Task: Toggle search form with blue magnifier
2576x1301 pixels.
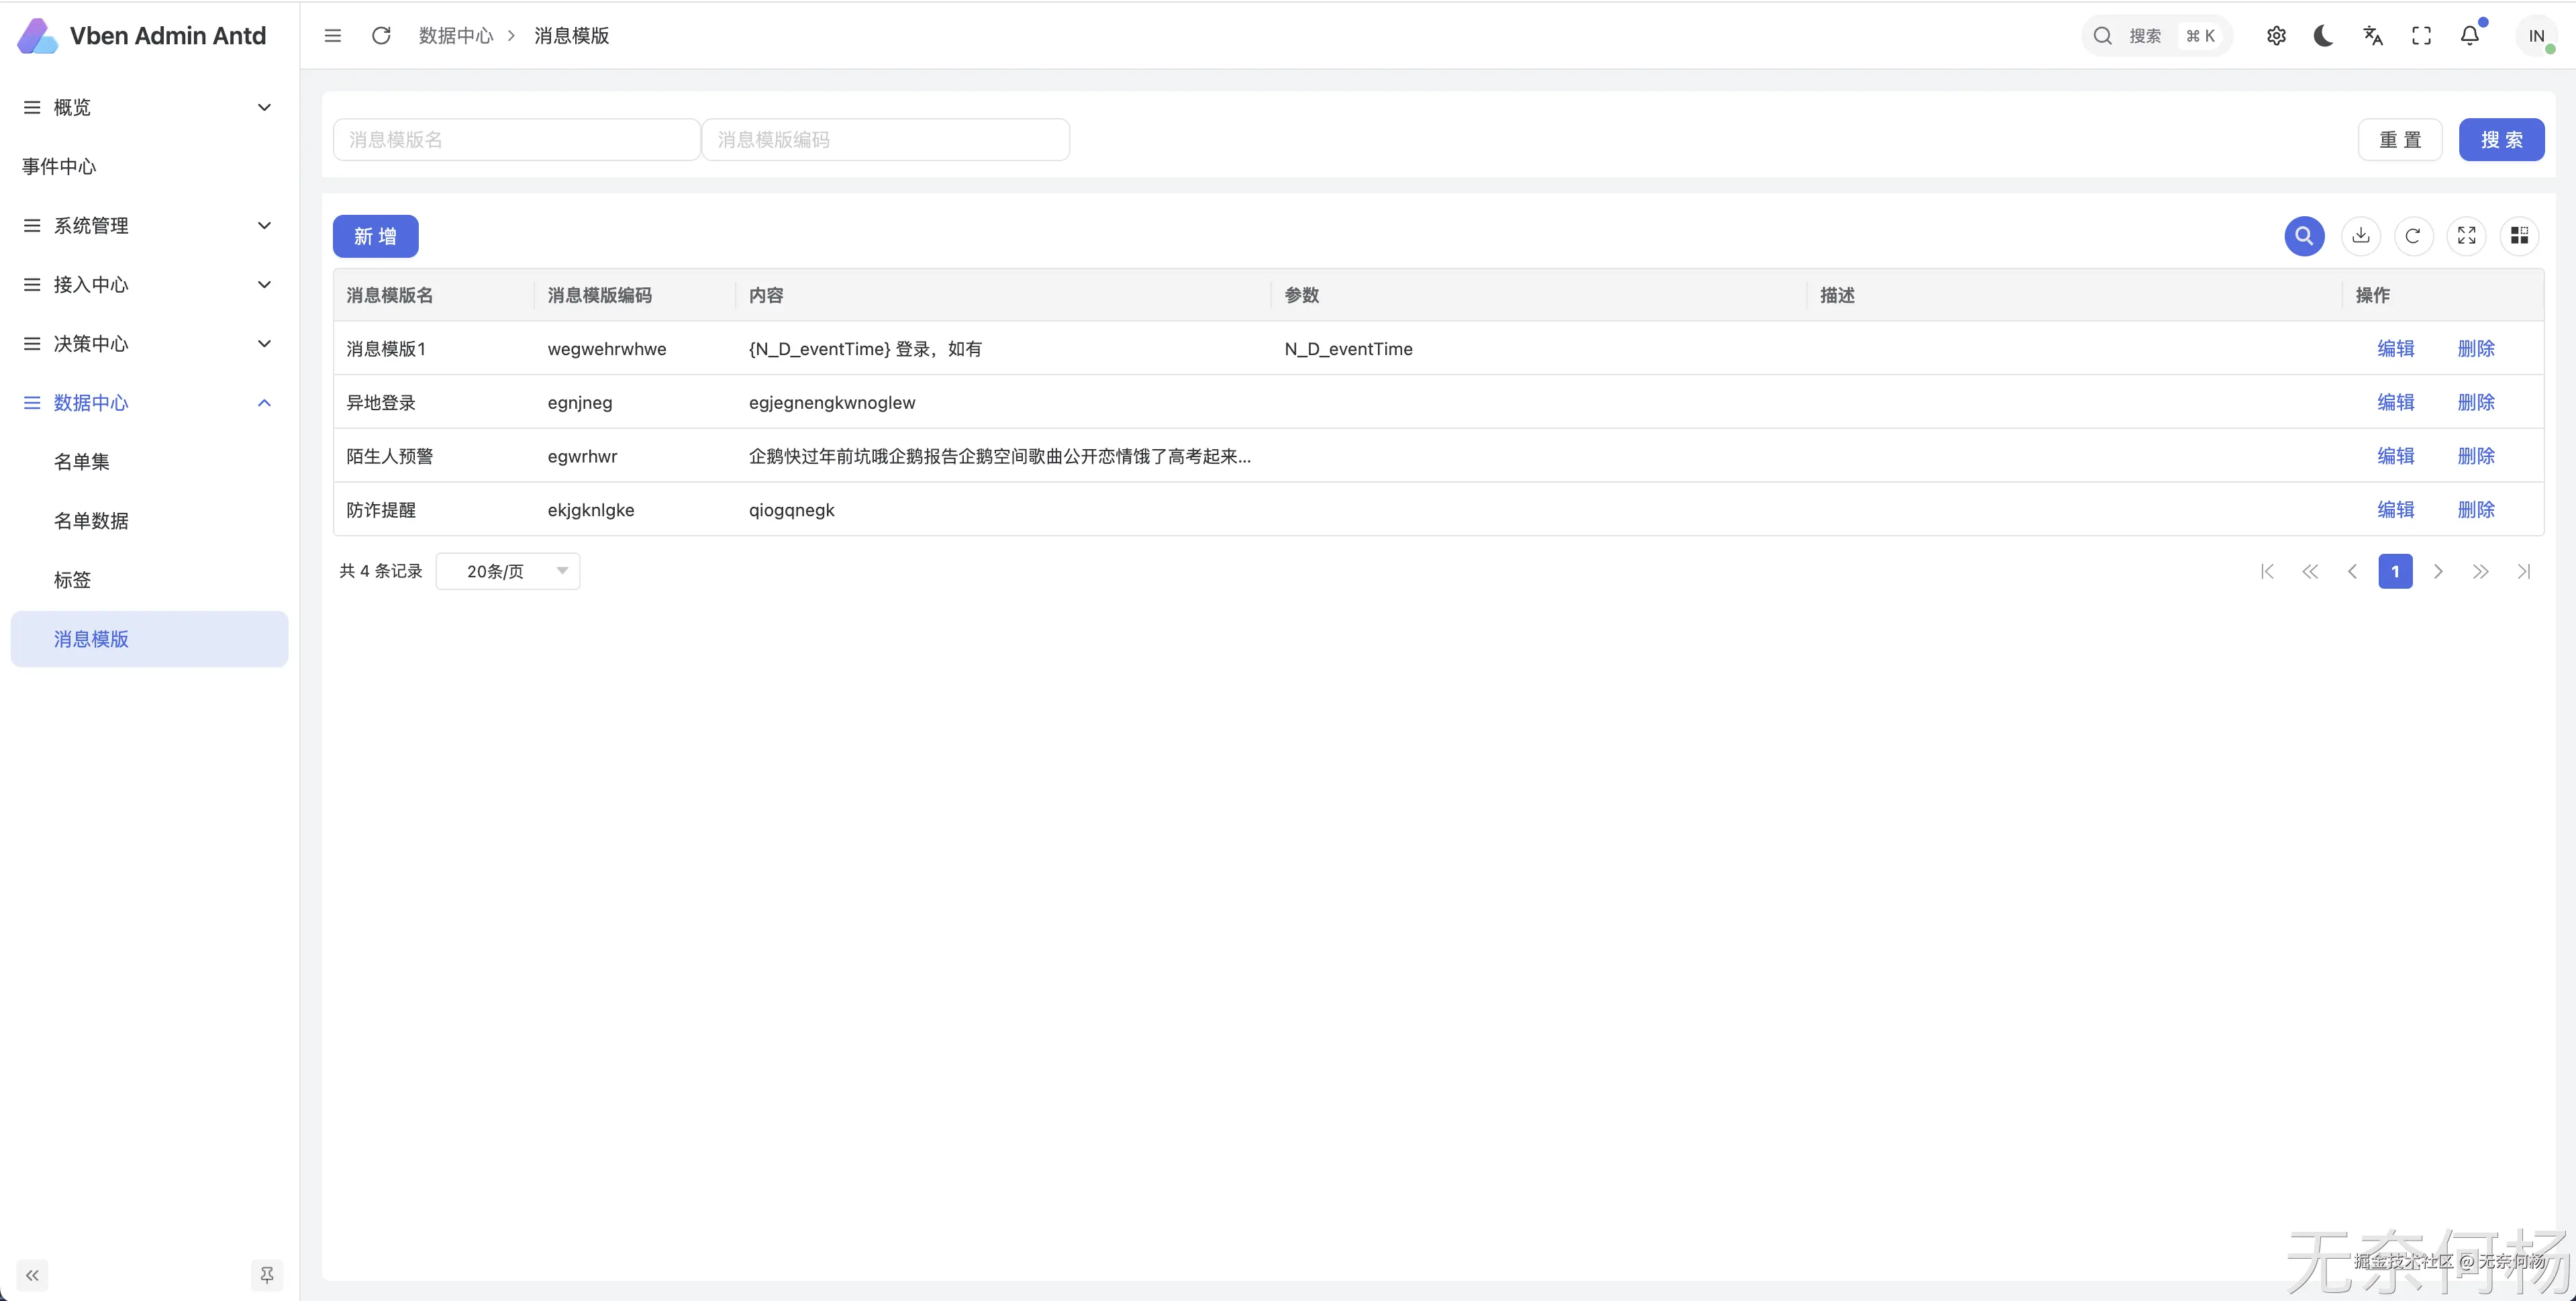Action: click(2304, 236)
